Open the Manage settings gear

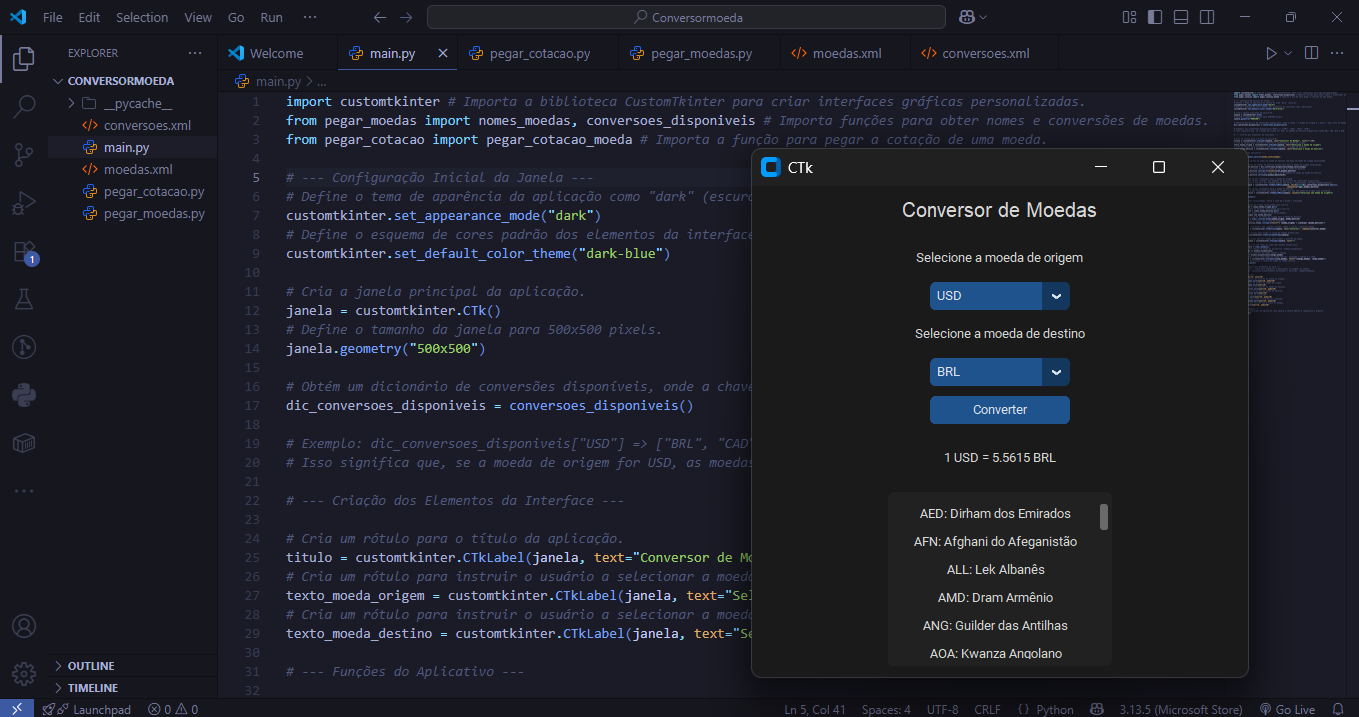[x=24, y=673]
